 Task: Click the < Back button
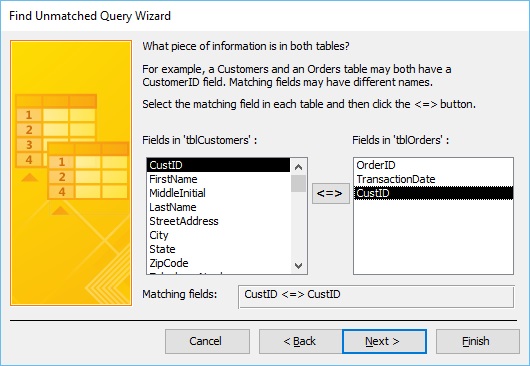click(300, 341)
